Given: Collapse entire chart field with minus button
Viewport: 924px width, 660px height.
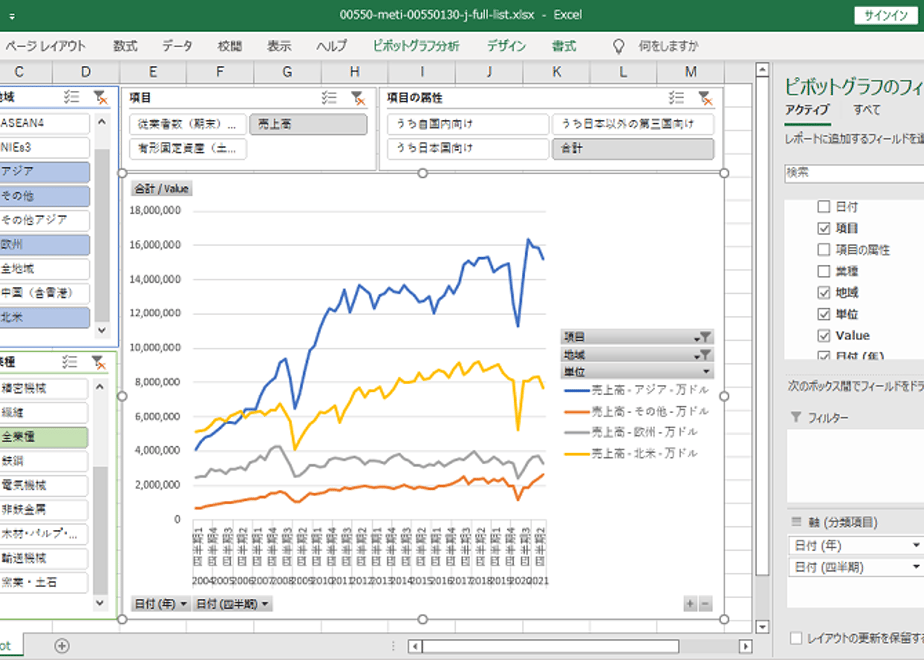Looking at the screenshot, I should point(705,603).
